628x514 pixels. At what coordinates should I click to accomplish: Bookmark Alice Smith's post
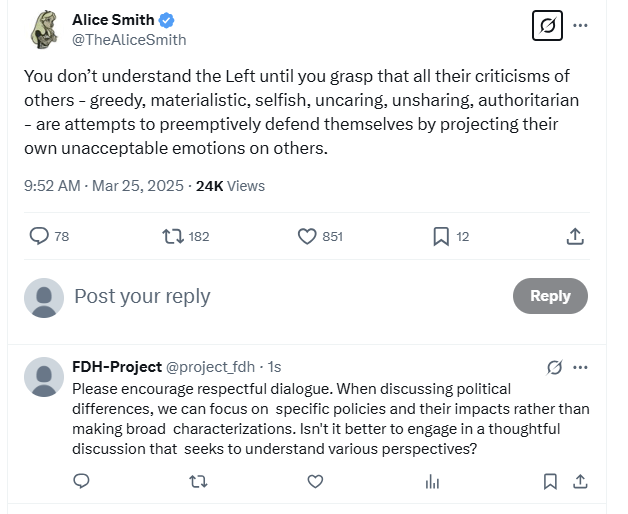pyautogui.click(x=440, y=237)
